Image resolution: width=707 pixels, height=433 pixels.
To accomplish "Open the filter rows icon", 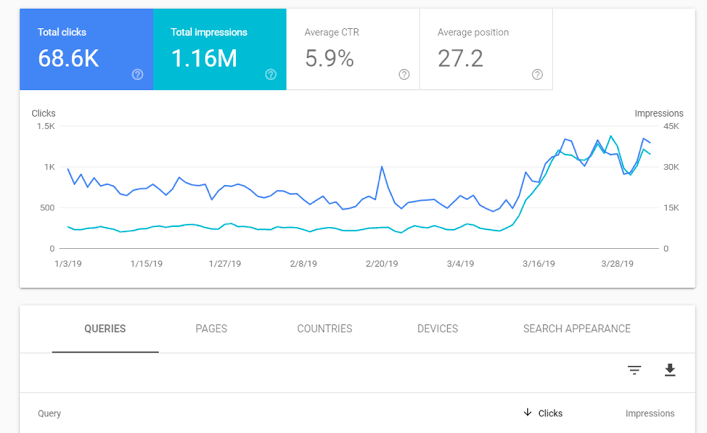I will pyautogui.click(x=634, y=370).
